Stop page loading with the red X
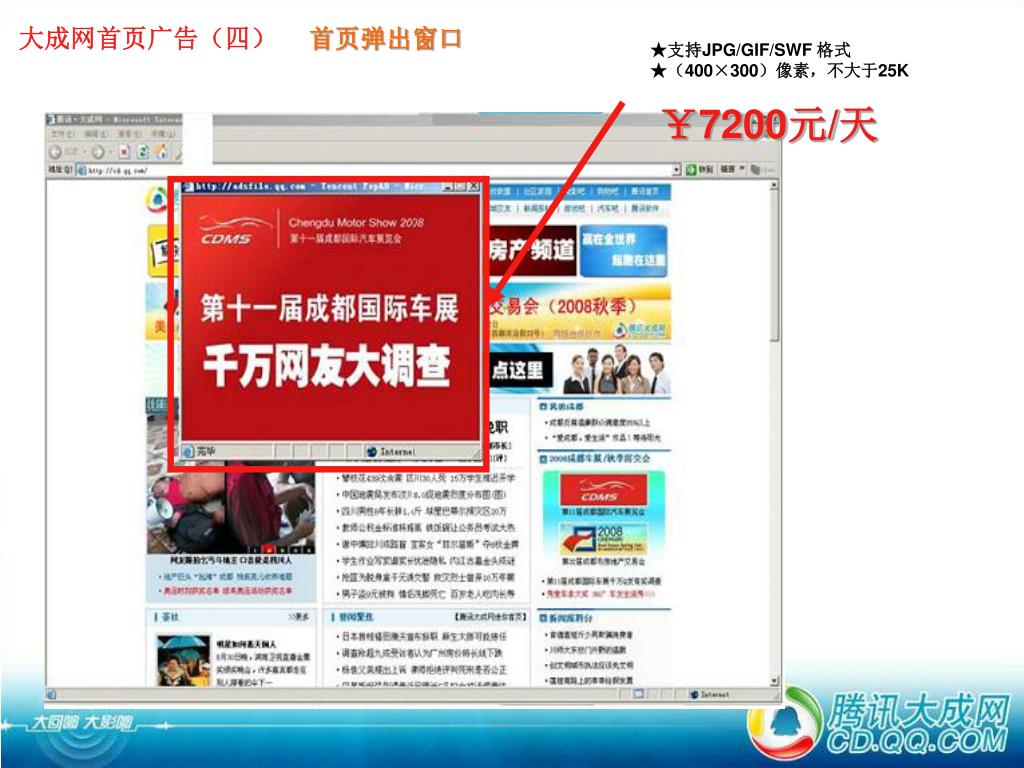Image resolution: width=1024 pixels, height=768 pixels. pos(124,152)
